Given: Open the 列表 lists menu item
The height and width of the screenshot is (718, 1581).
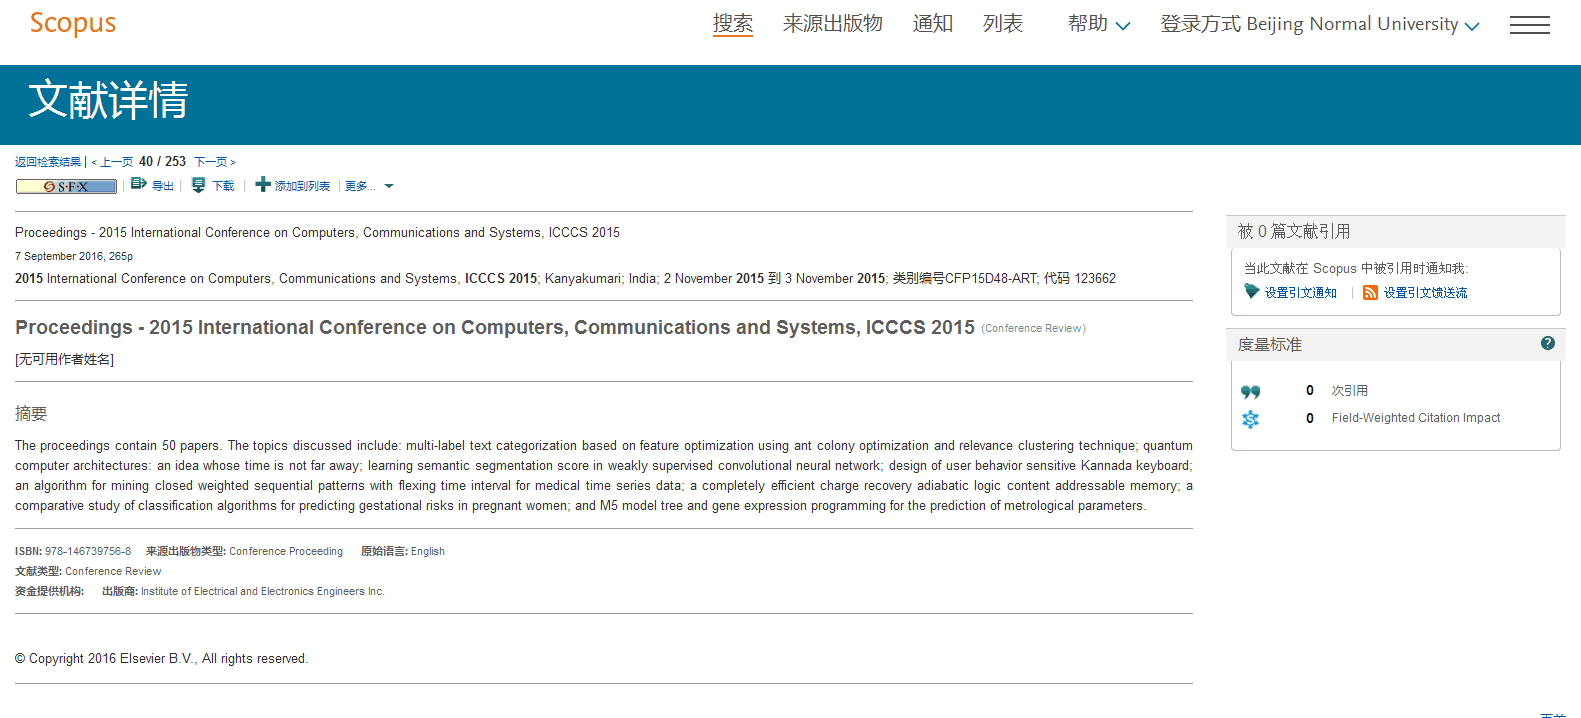Looking at the screenshot, I should pos(1003,24).
